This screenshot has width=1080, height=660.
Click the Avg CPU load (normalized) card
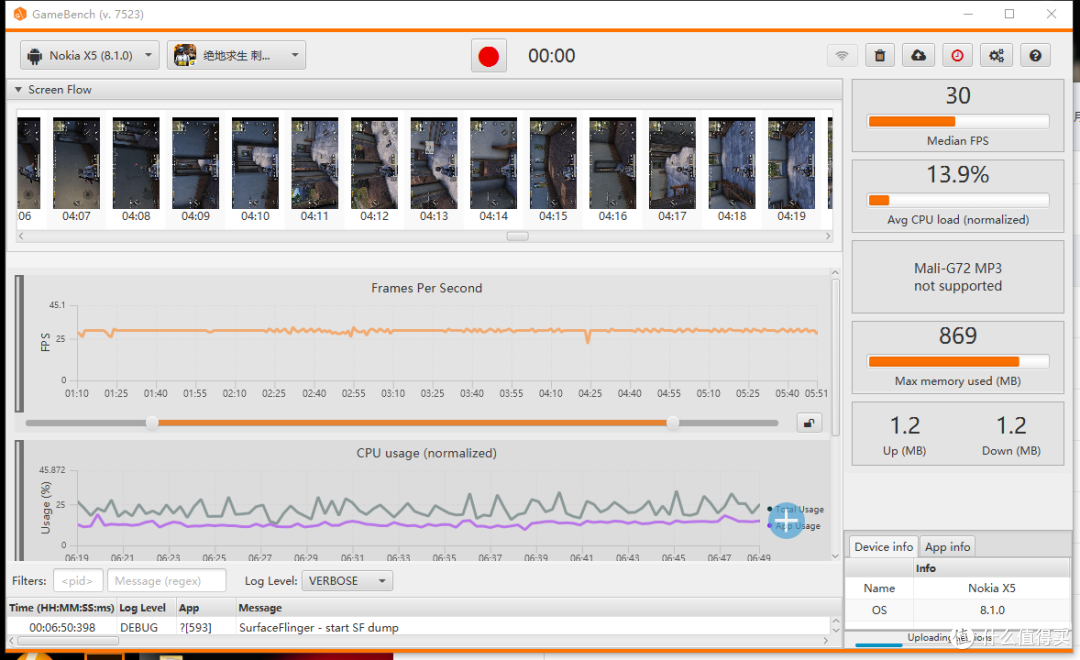[957, 196]
